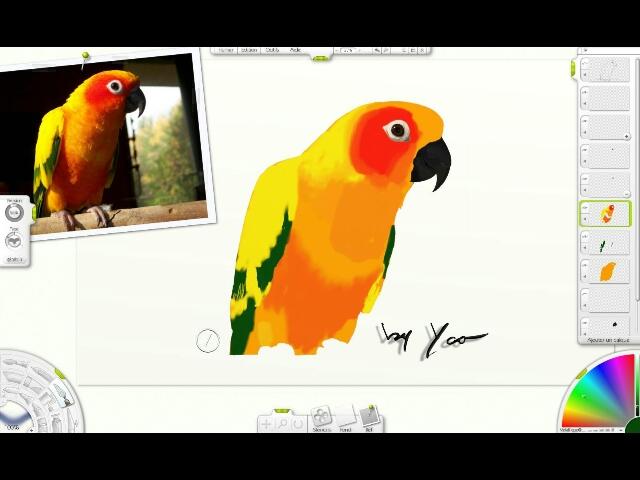This screenshot has width=640, height=480.
Task: Select the rotate canvas tool
Action: (298, 424)
